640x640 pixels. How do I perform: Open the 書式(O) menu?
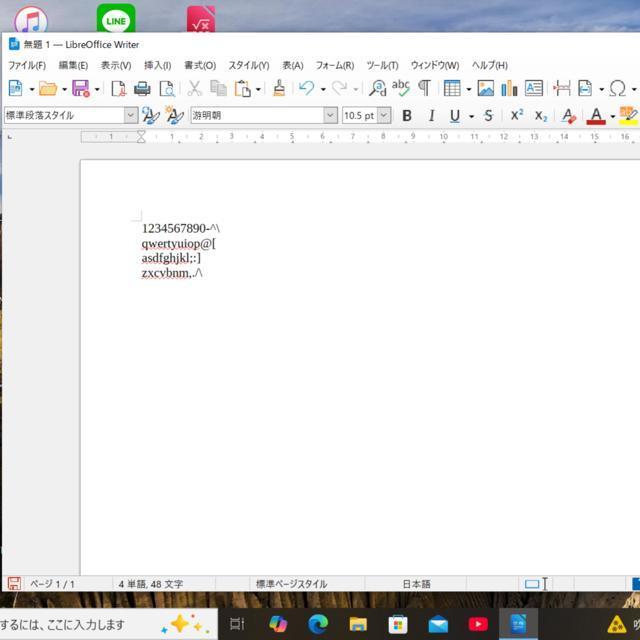click(199, 65)
